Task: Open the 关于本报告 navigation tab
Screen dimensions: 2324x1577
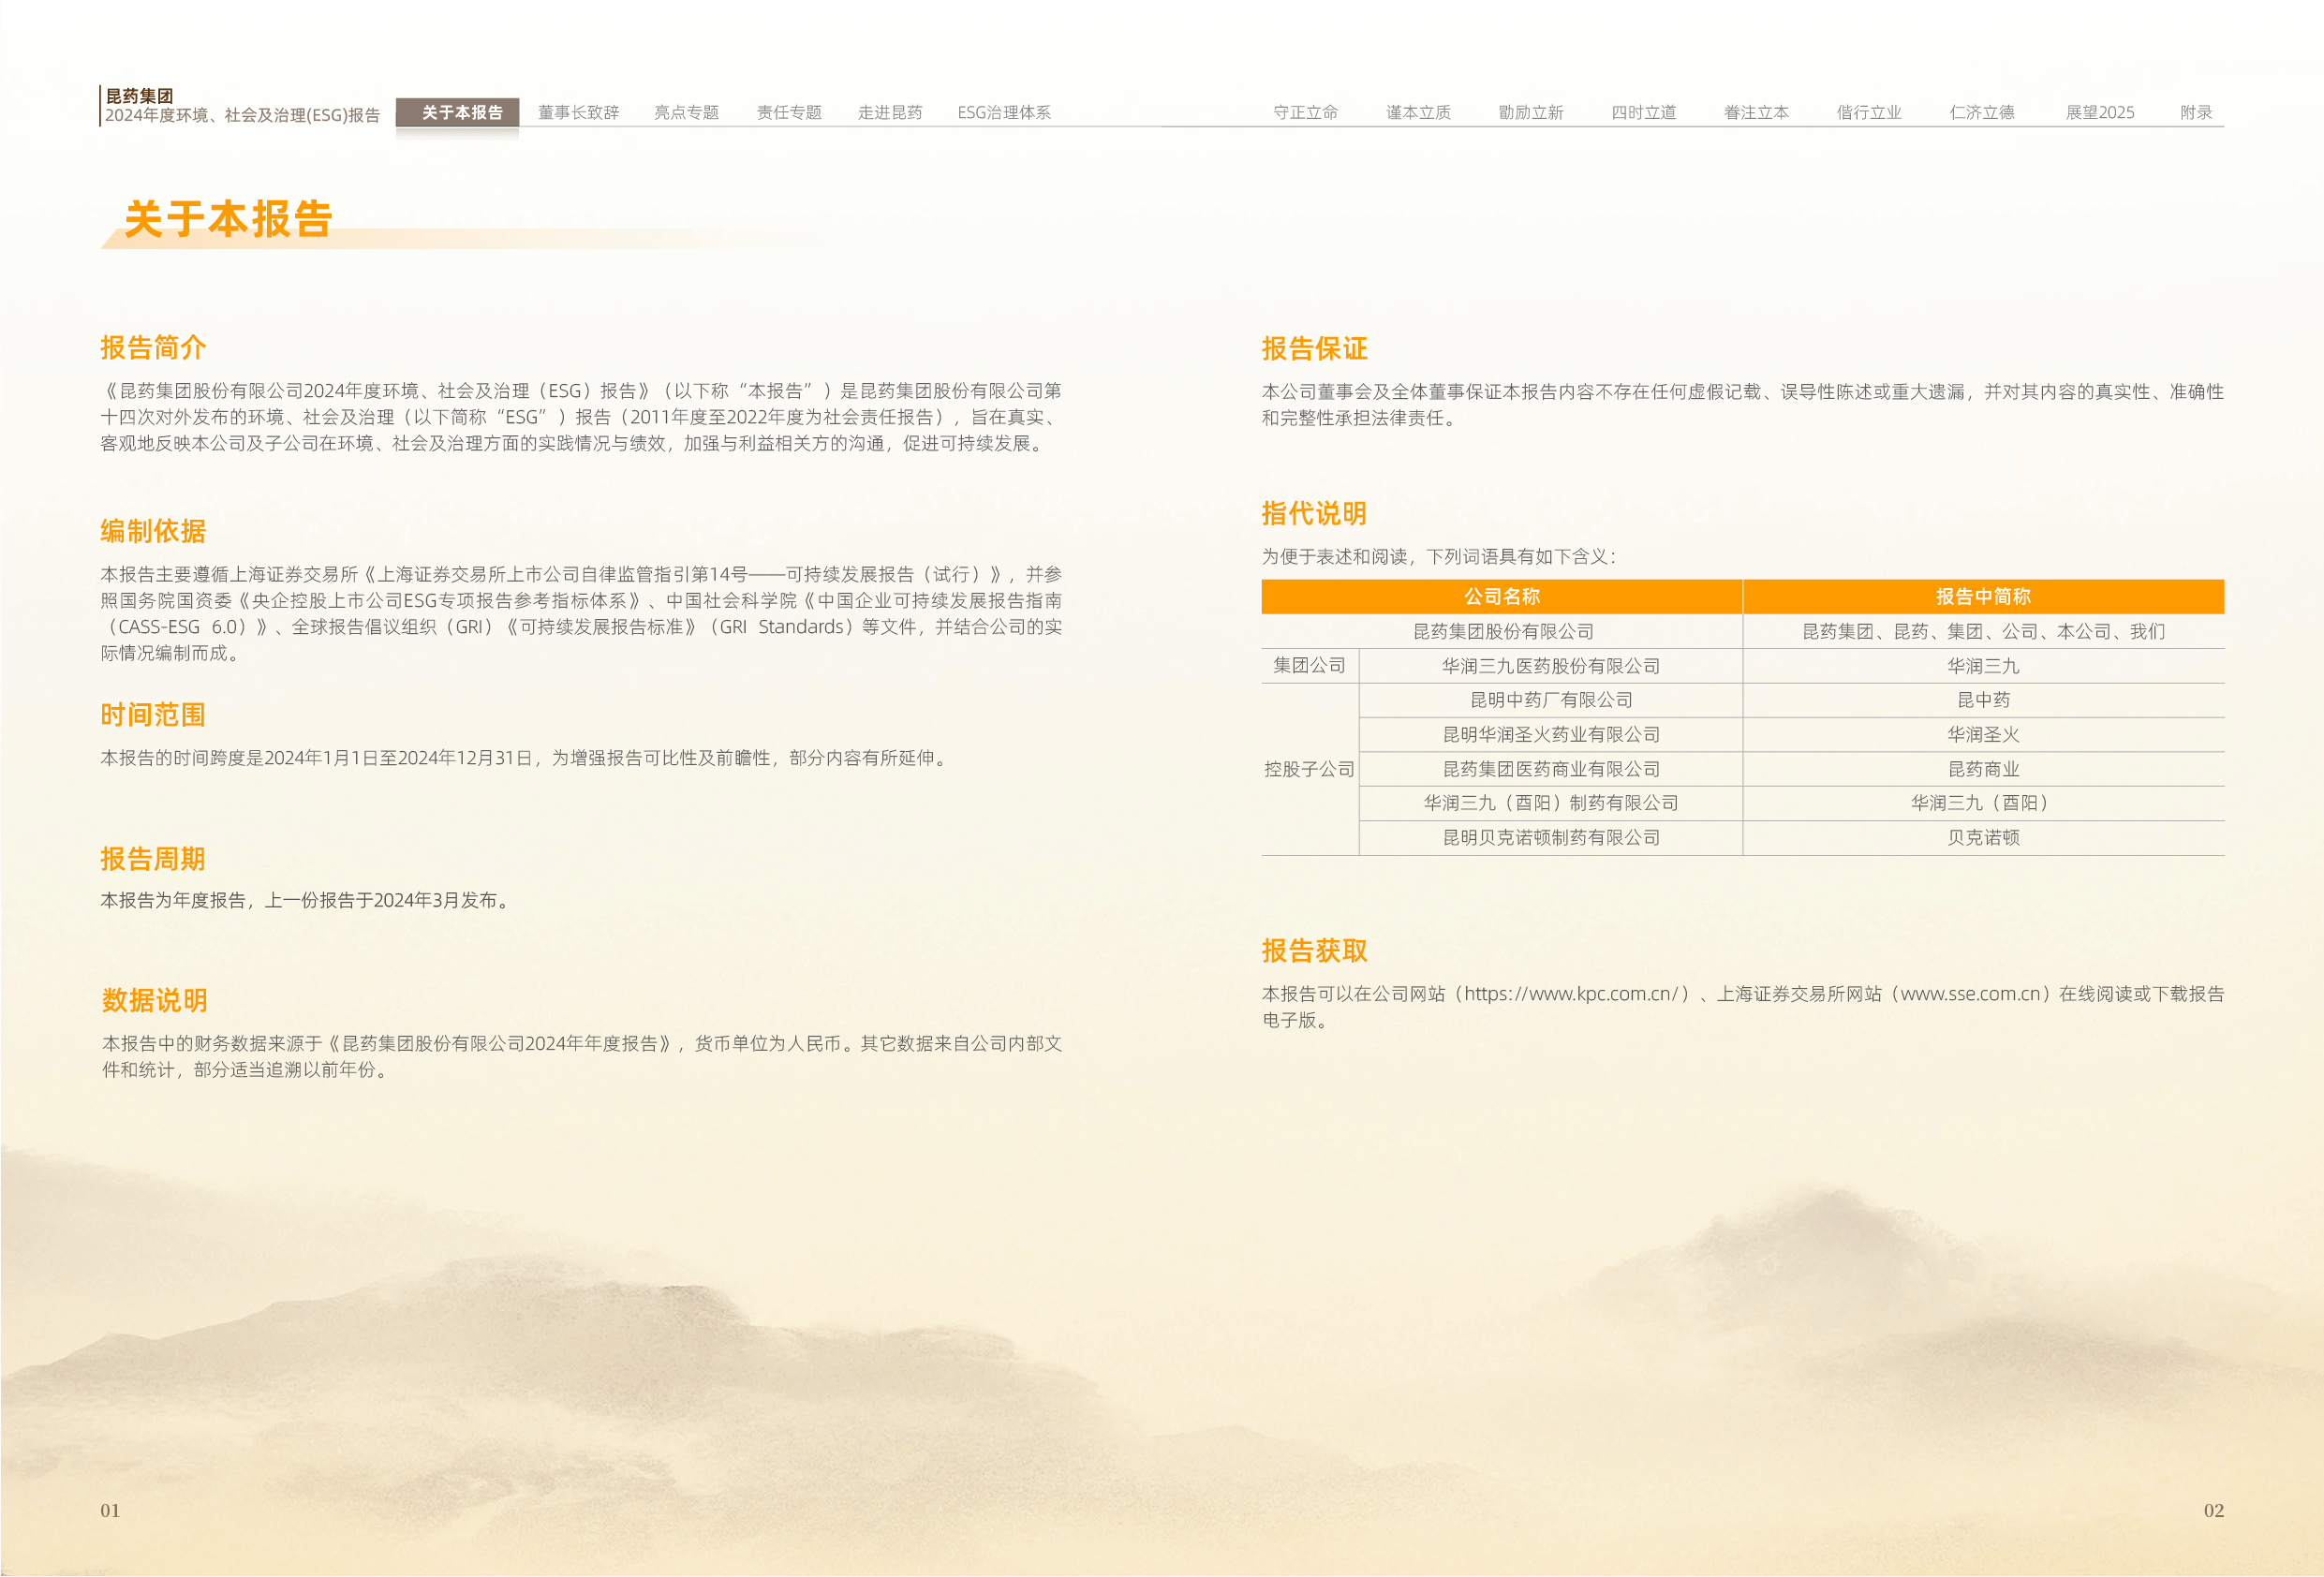Action: coord(458,112)
